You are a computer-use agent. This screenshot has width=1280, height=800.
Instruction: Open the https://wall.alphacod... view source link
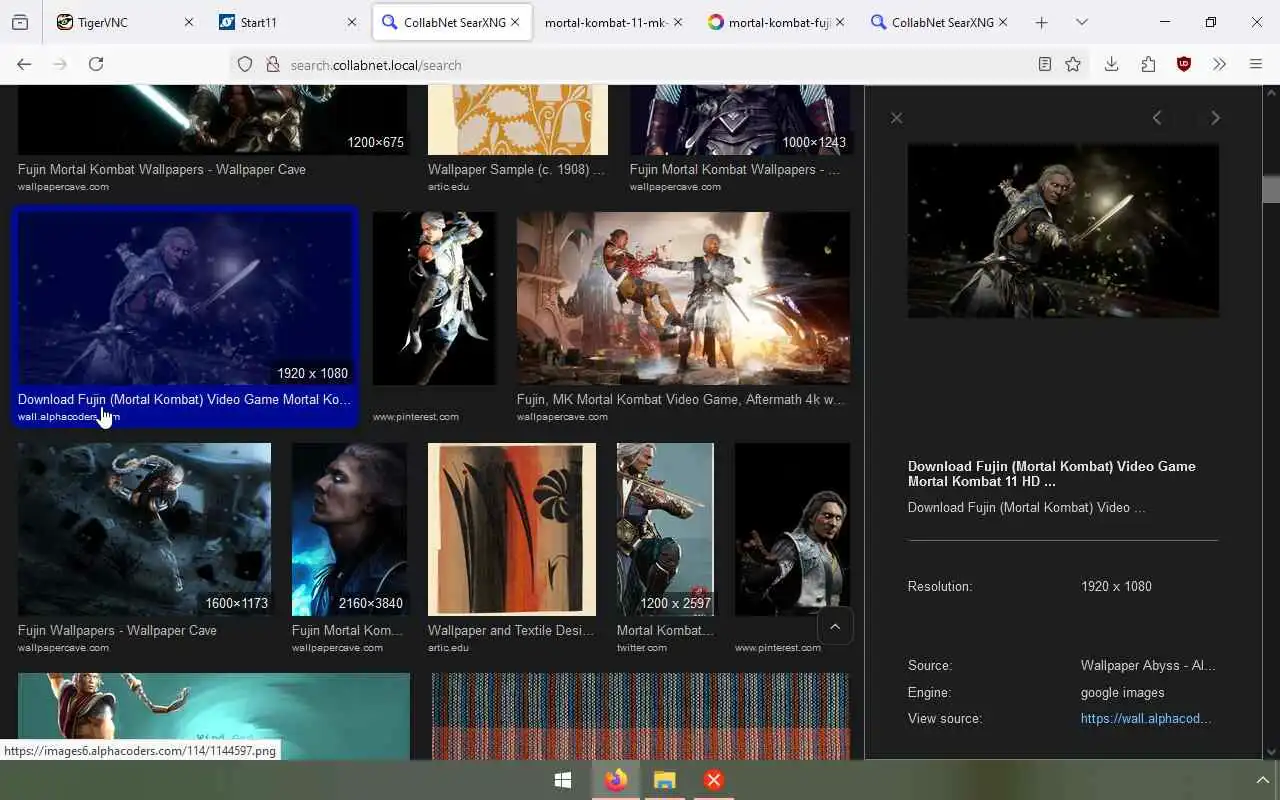click(x=1146, y=718)
